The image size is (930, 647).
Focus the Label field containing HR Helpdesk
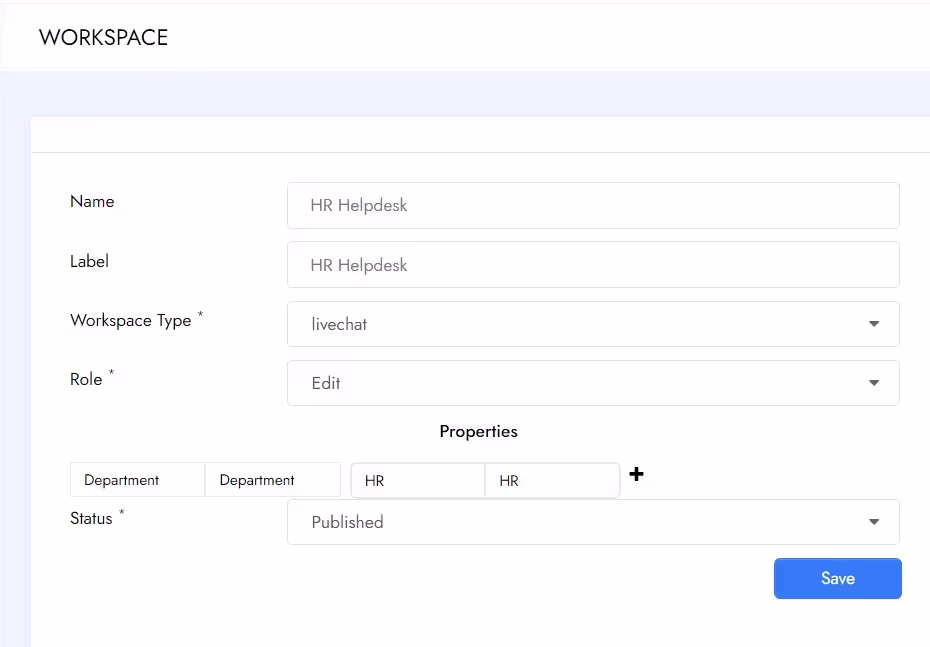click(x=593, y=264)
